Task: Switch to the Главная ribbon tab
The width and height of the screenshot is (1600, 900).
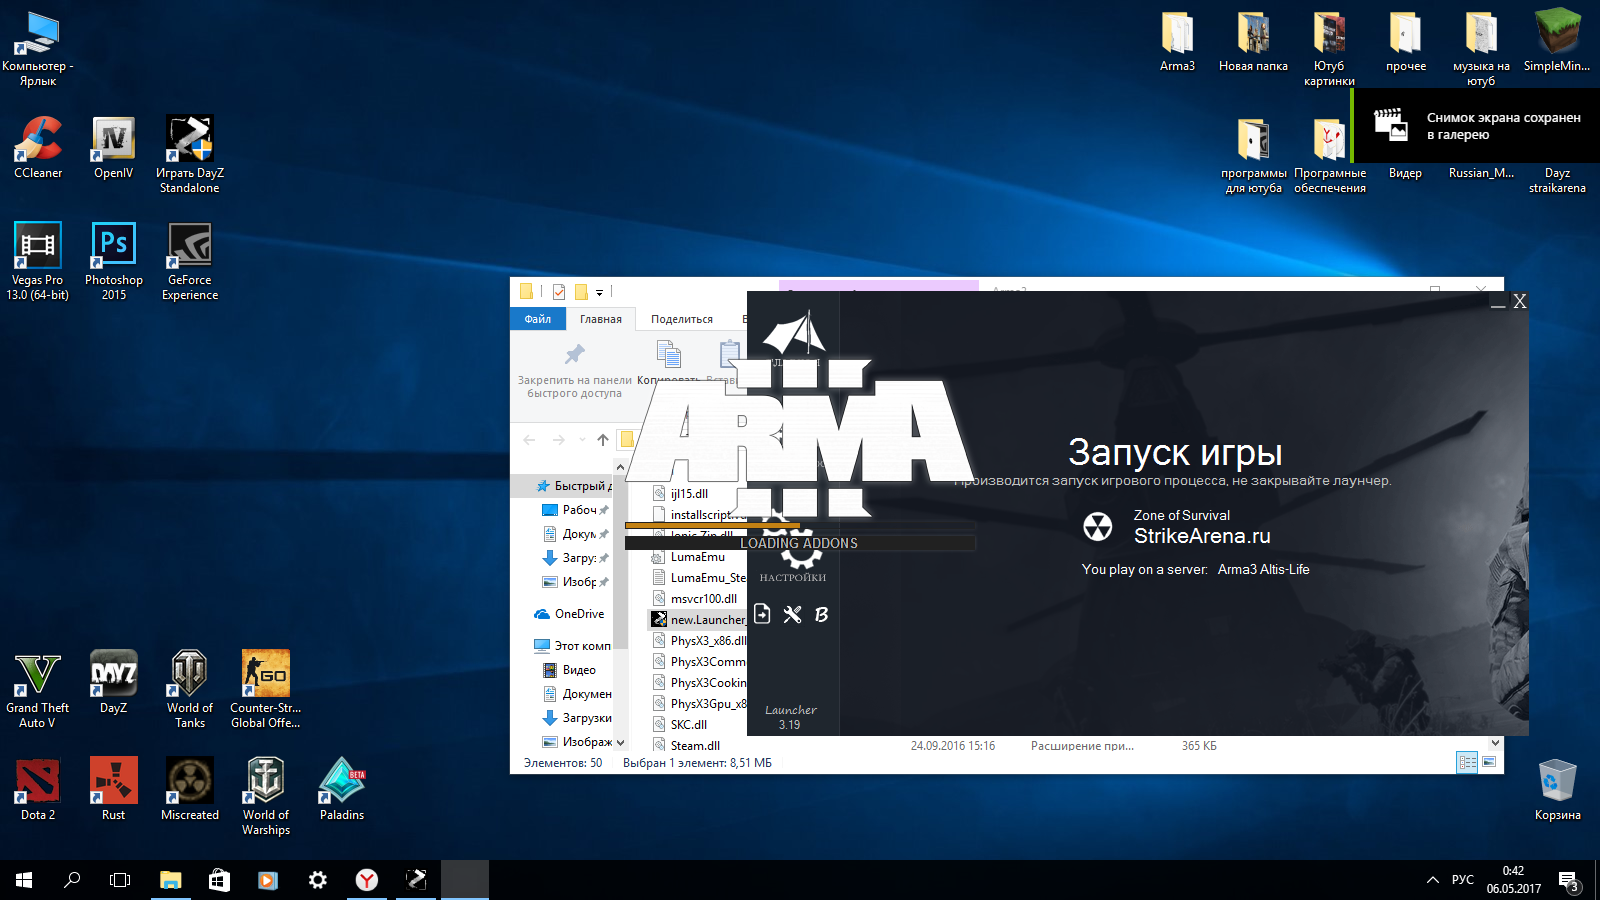Action: [601, 319]
